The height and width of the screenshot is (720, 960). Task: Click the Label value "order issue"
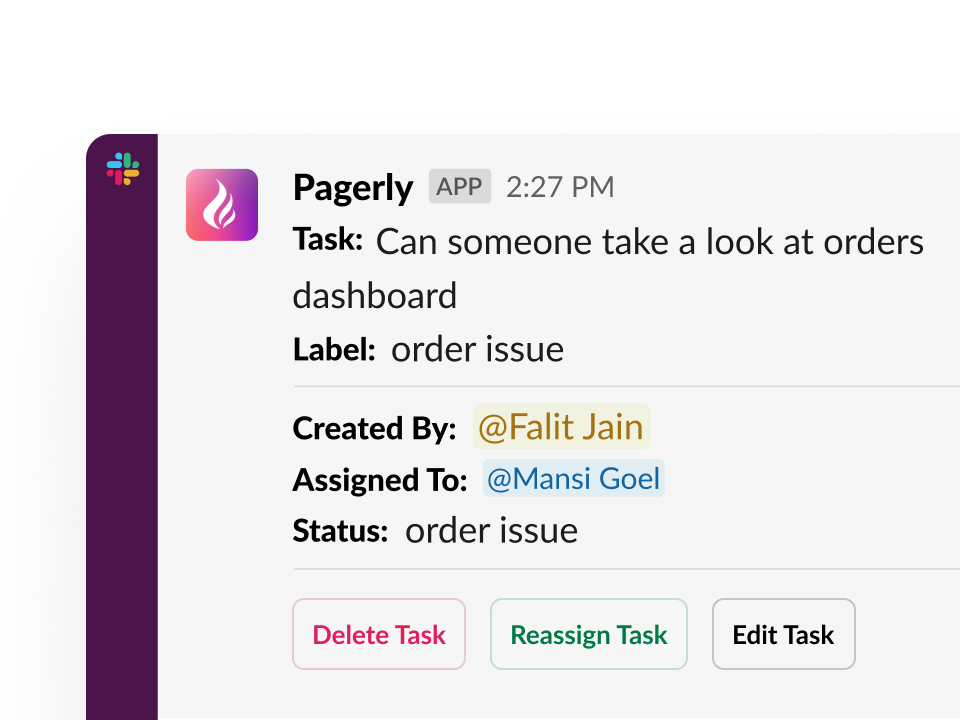[x=477, y=349]
